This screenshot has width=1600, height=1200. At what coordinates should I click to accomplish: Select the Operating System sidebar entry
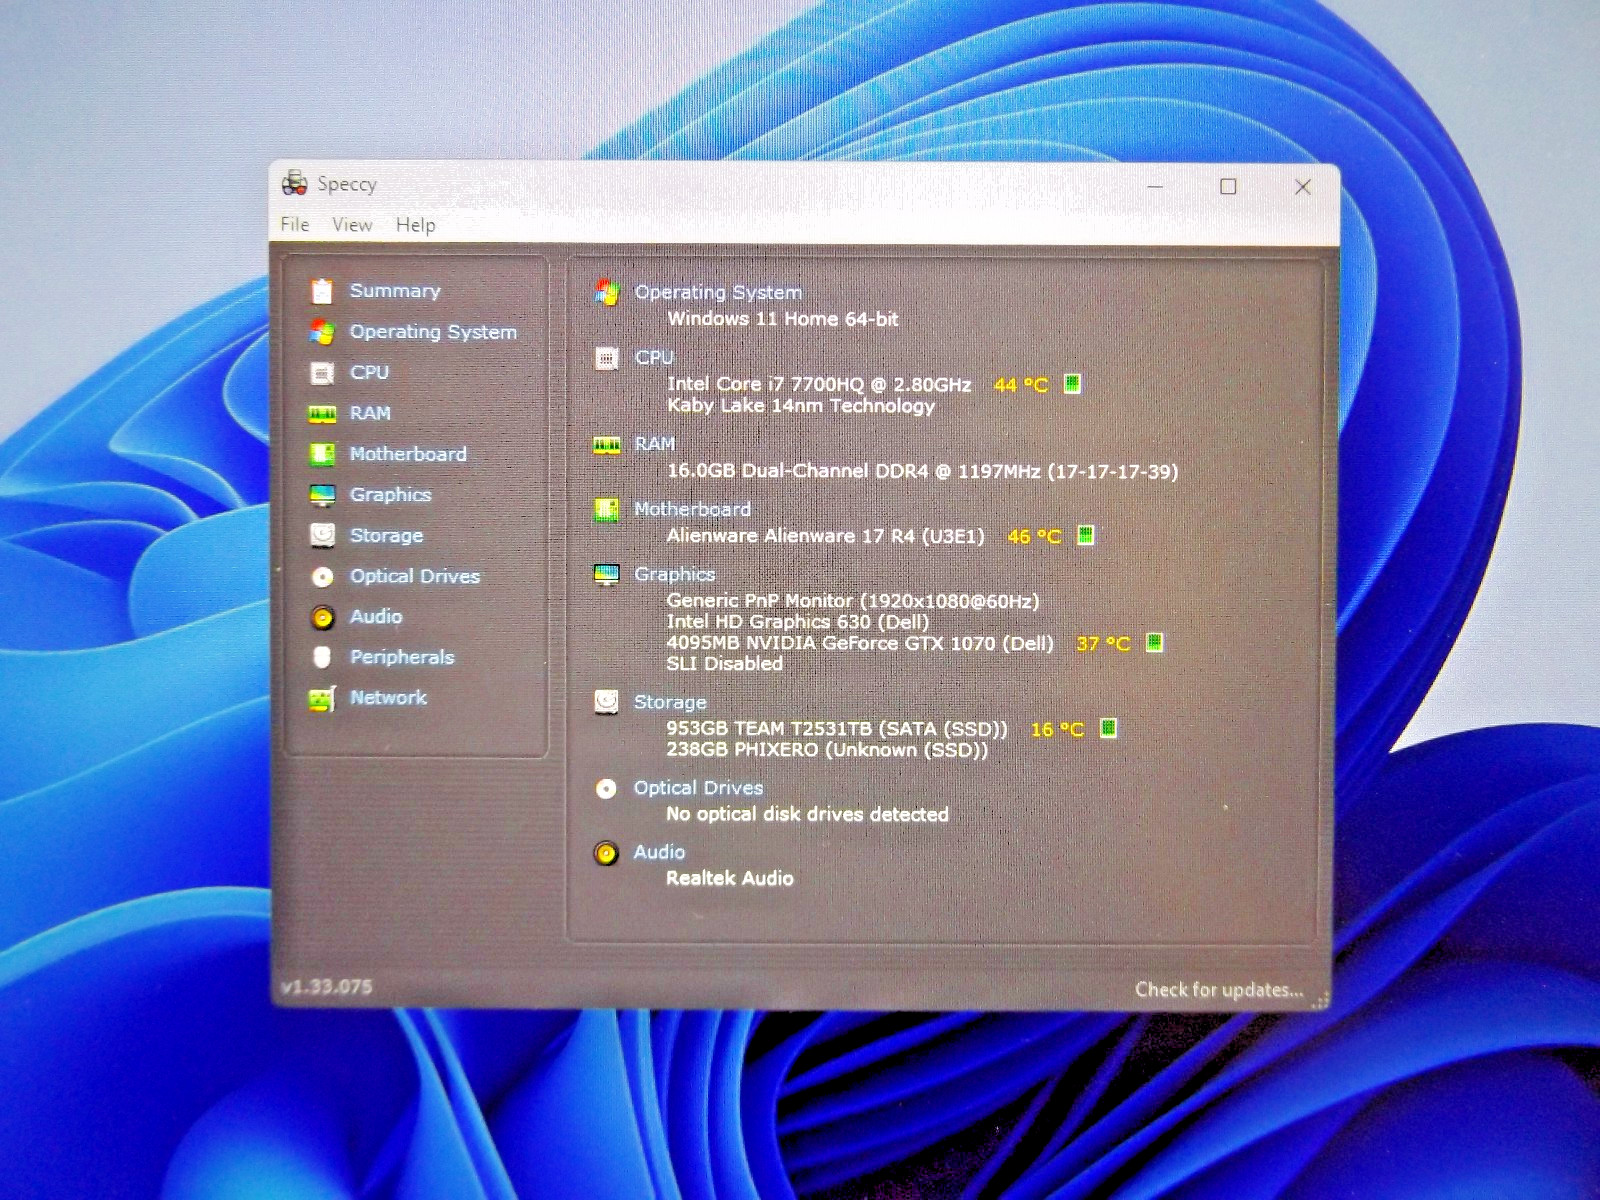[x=433, y=332]
